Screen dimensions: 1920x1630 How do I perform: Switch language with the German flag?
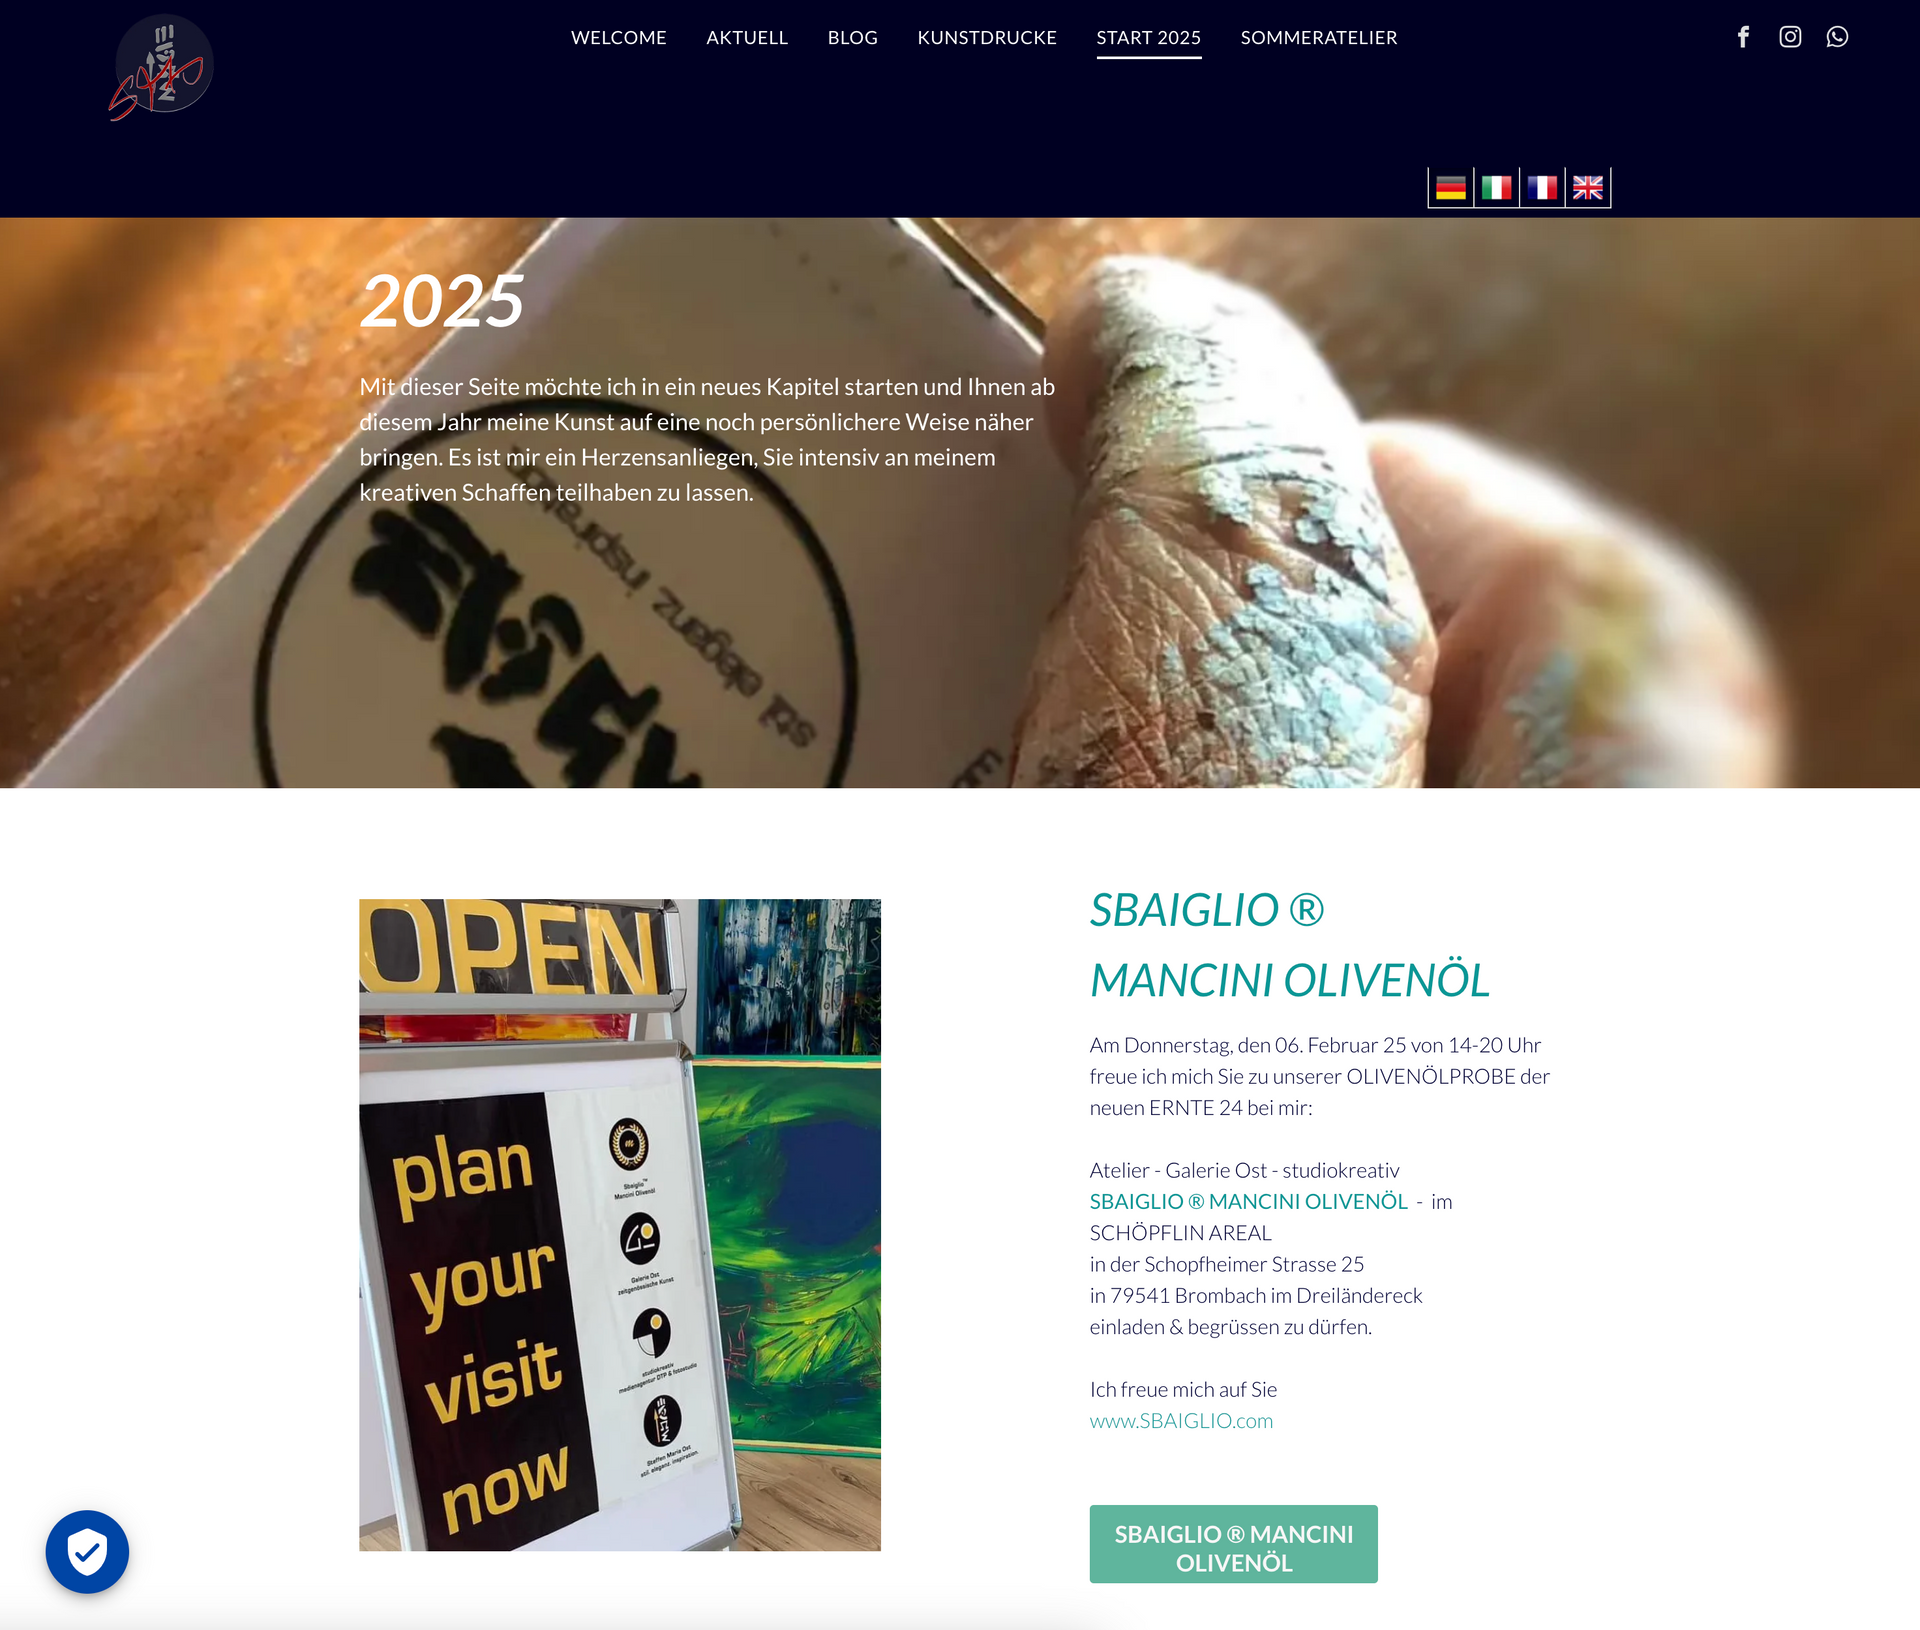click(x=1451, y=188)
